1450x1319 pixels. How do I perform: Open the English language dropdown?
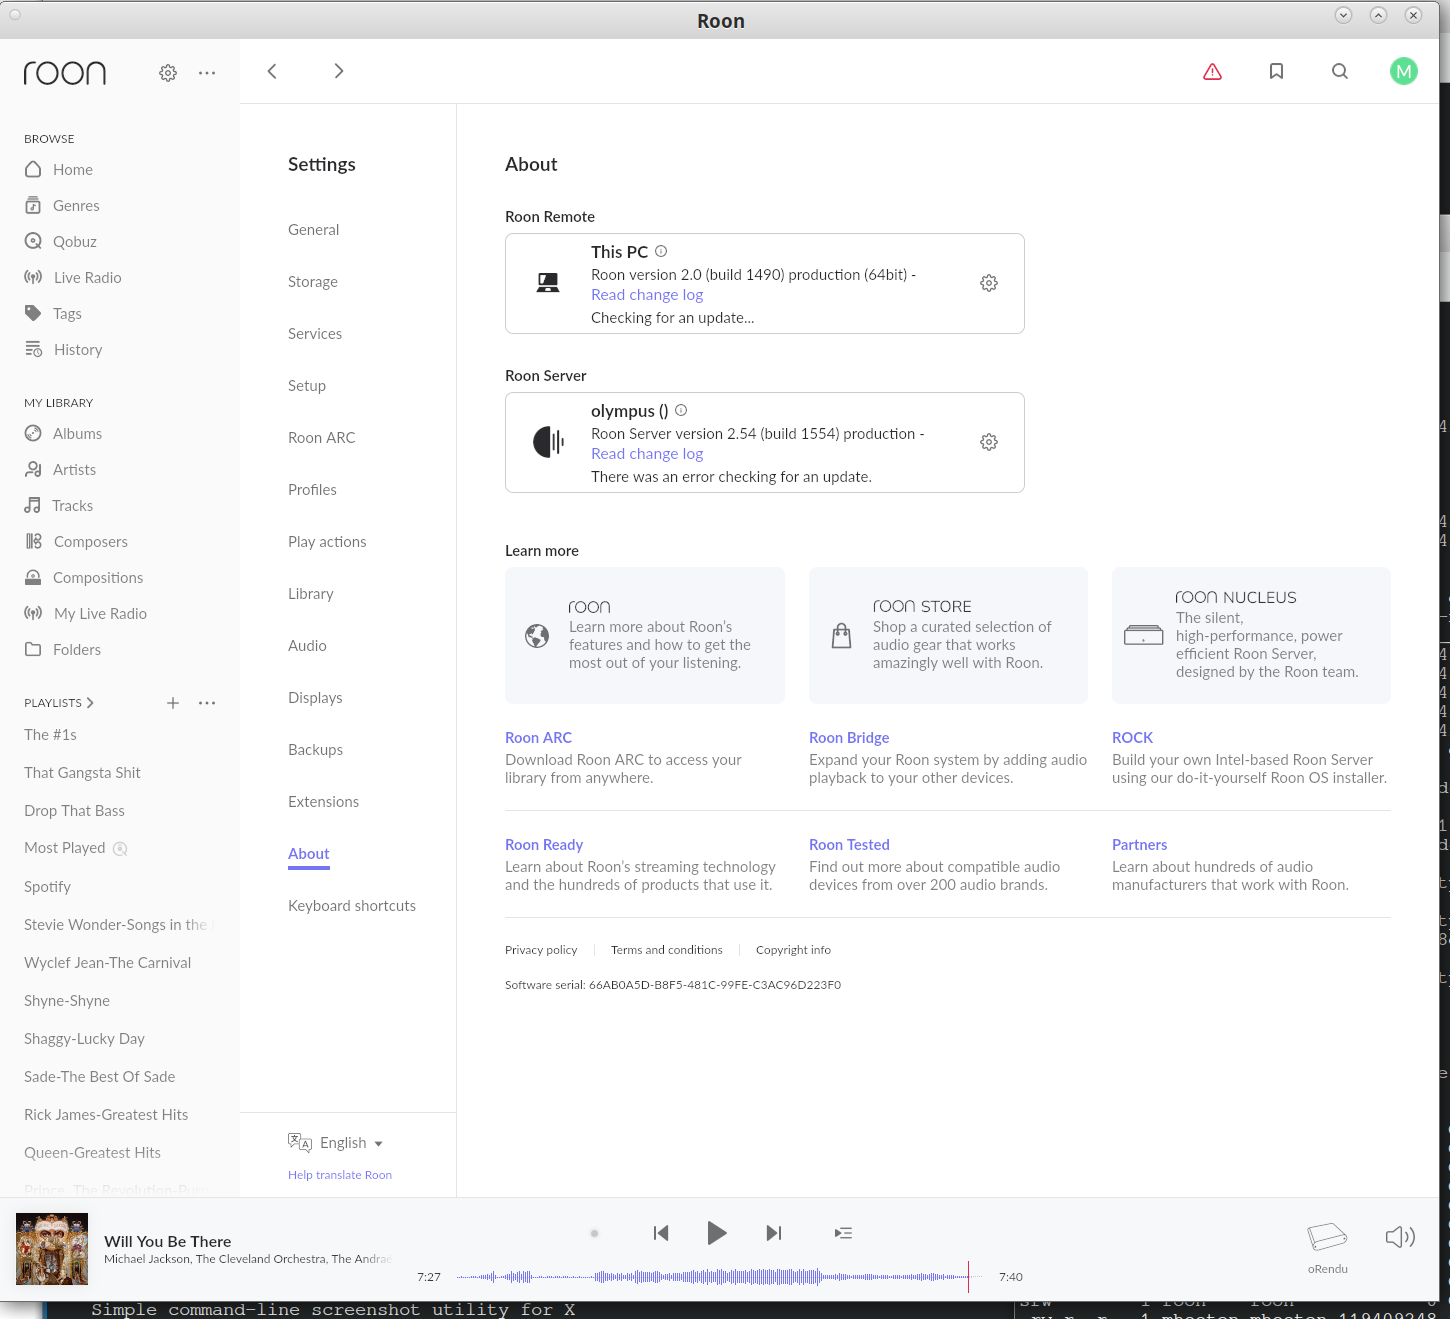point(350,1143)
